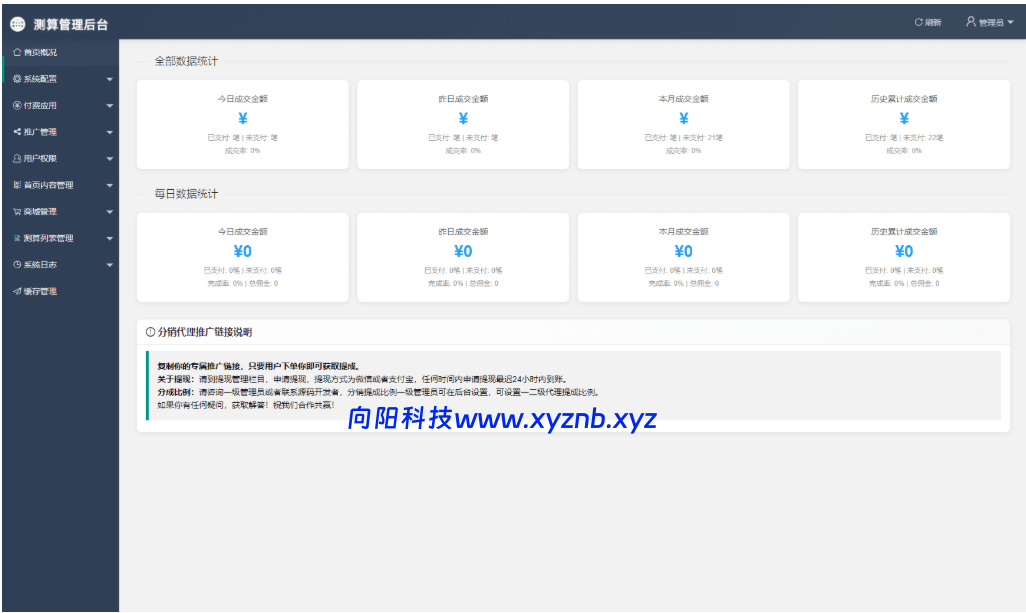This screenshot has width=1026, height=613.
Task: Click the 今日成交金额 statistics card
Action: pos(242,123)
